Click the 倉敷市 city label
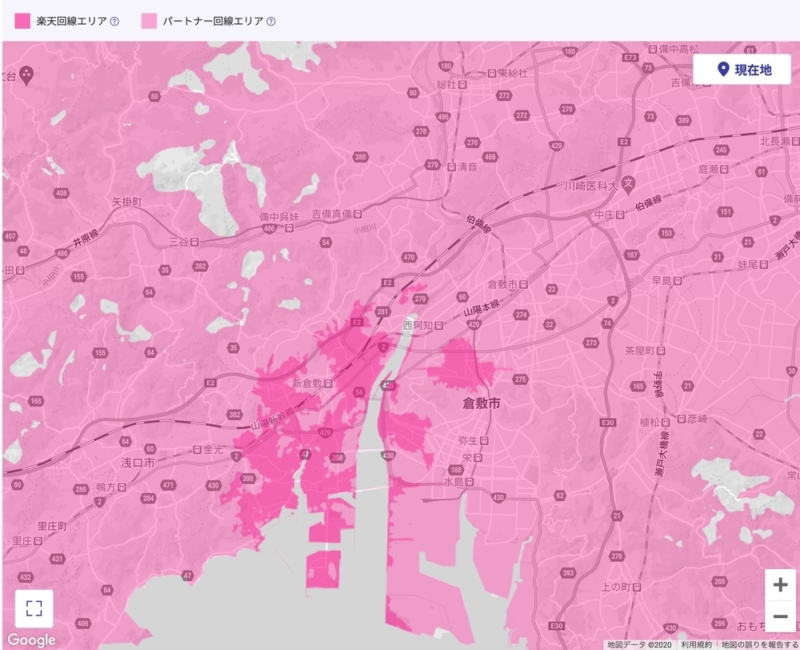 click(482, 404)
